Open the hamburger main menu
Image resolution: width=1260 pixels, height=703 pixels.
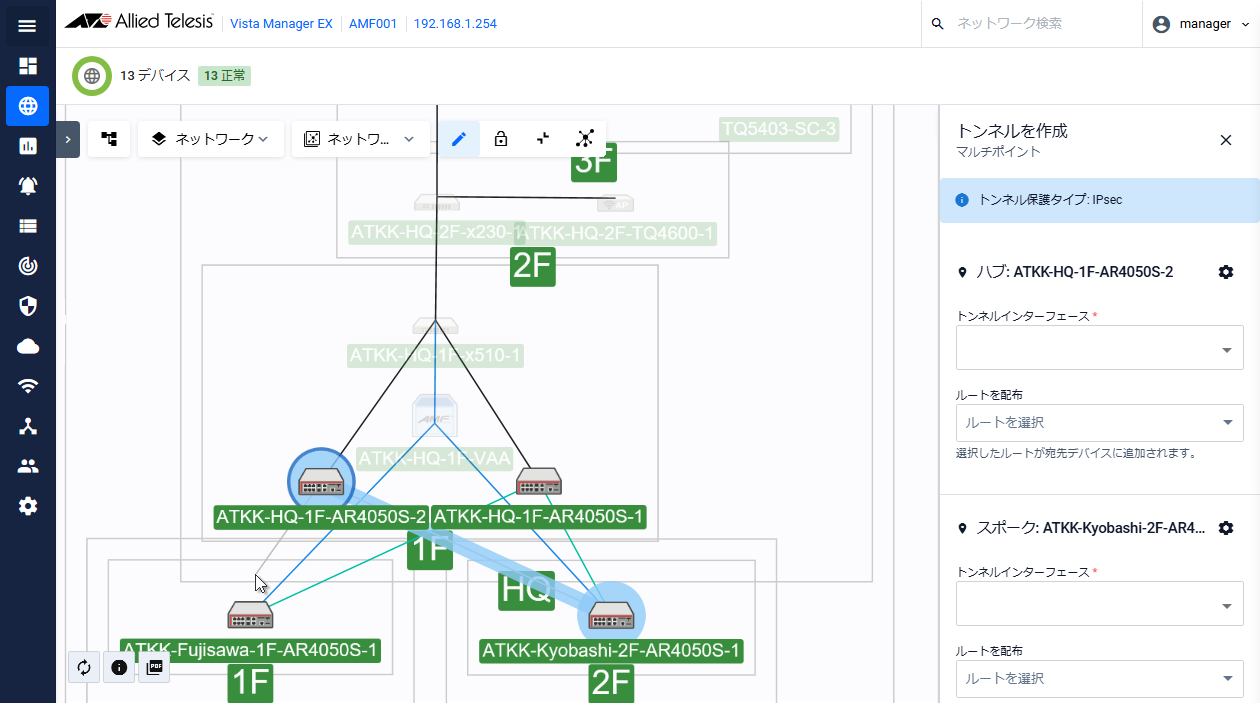pyautogui.click(x=27, y=25)
